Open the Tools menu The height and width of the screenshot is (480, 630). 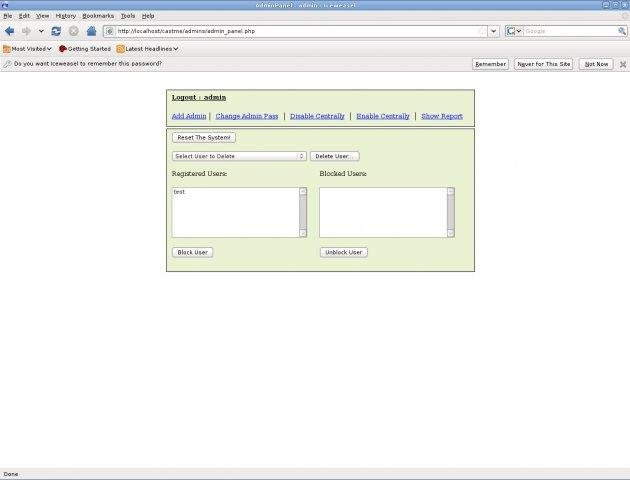[x=128, y=16]
